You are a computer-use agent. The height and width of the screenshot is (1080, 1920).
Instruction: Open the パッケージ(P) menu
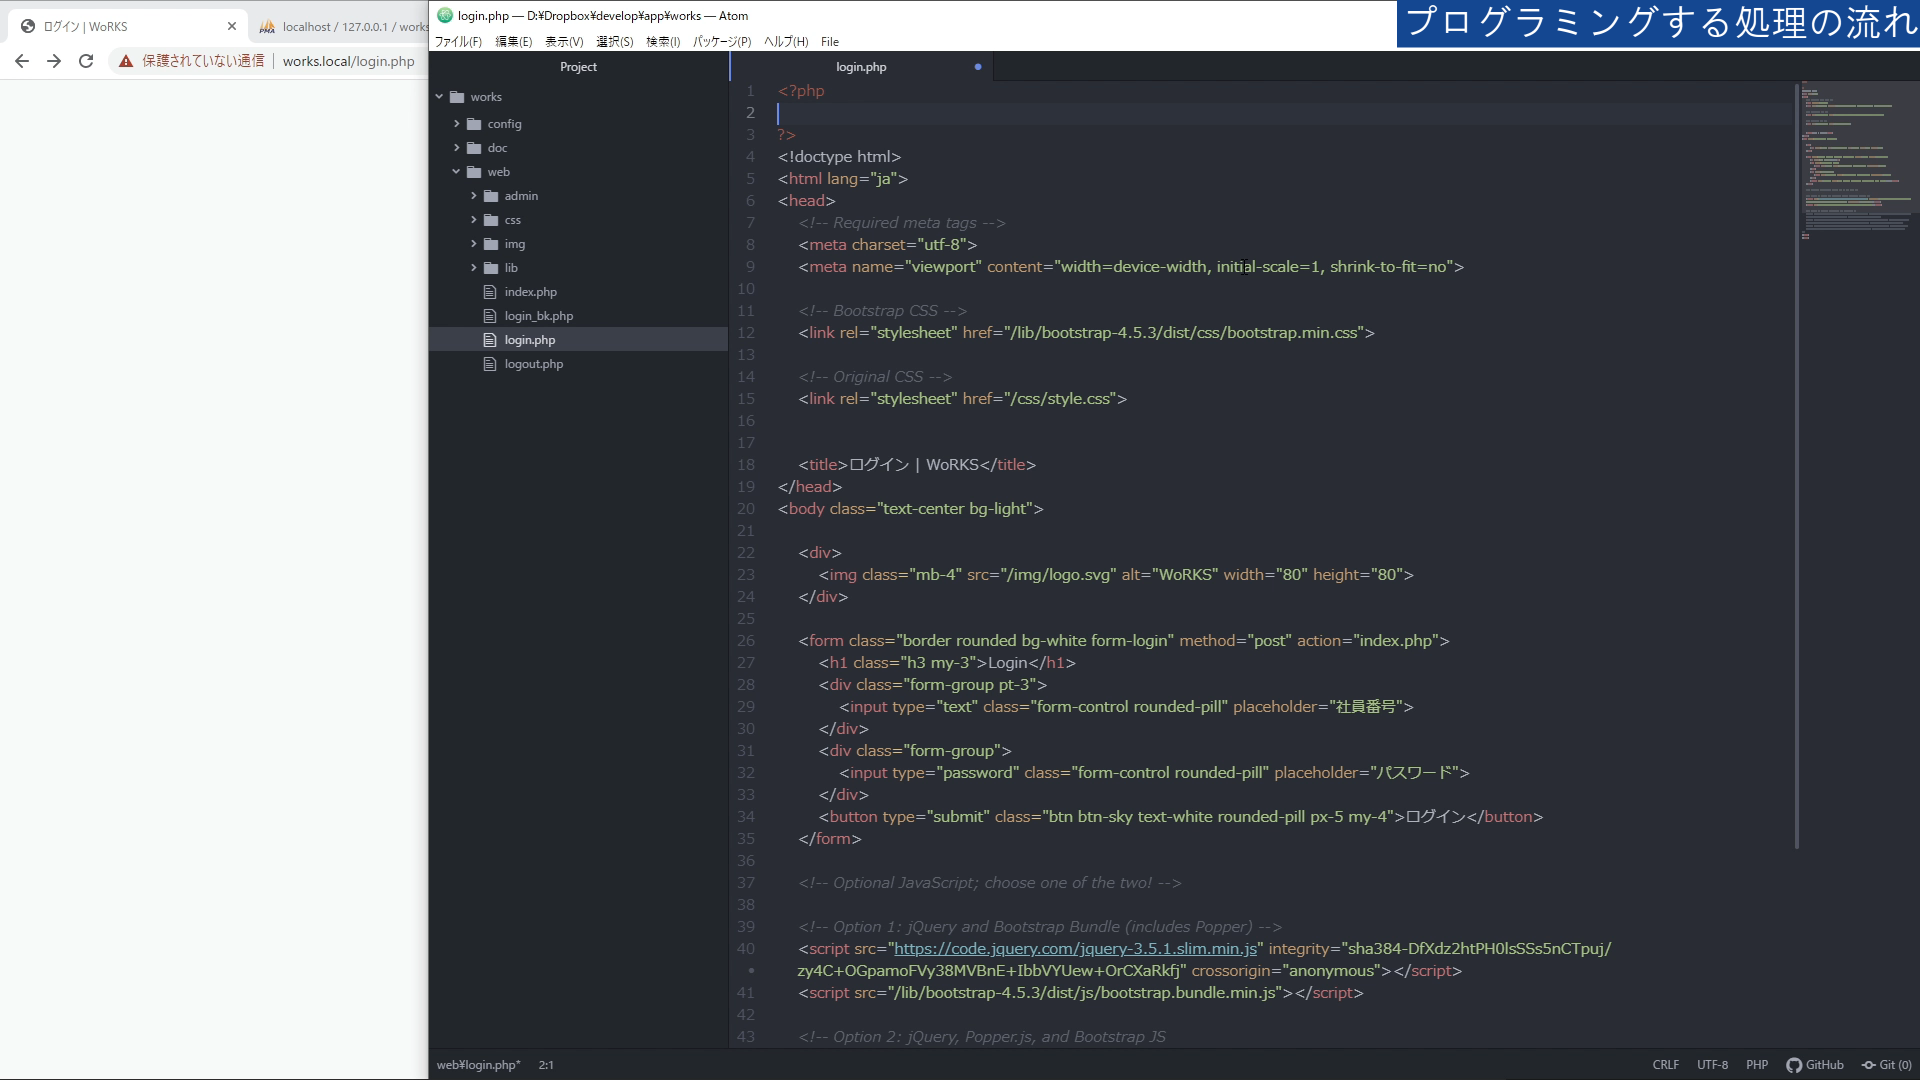click(x=722, y=42)
